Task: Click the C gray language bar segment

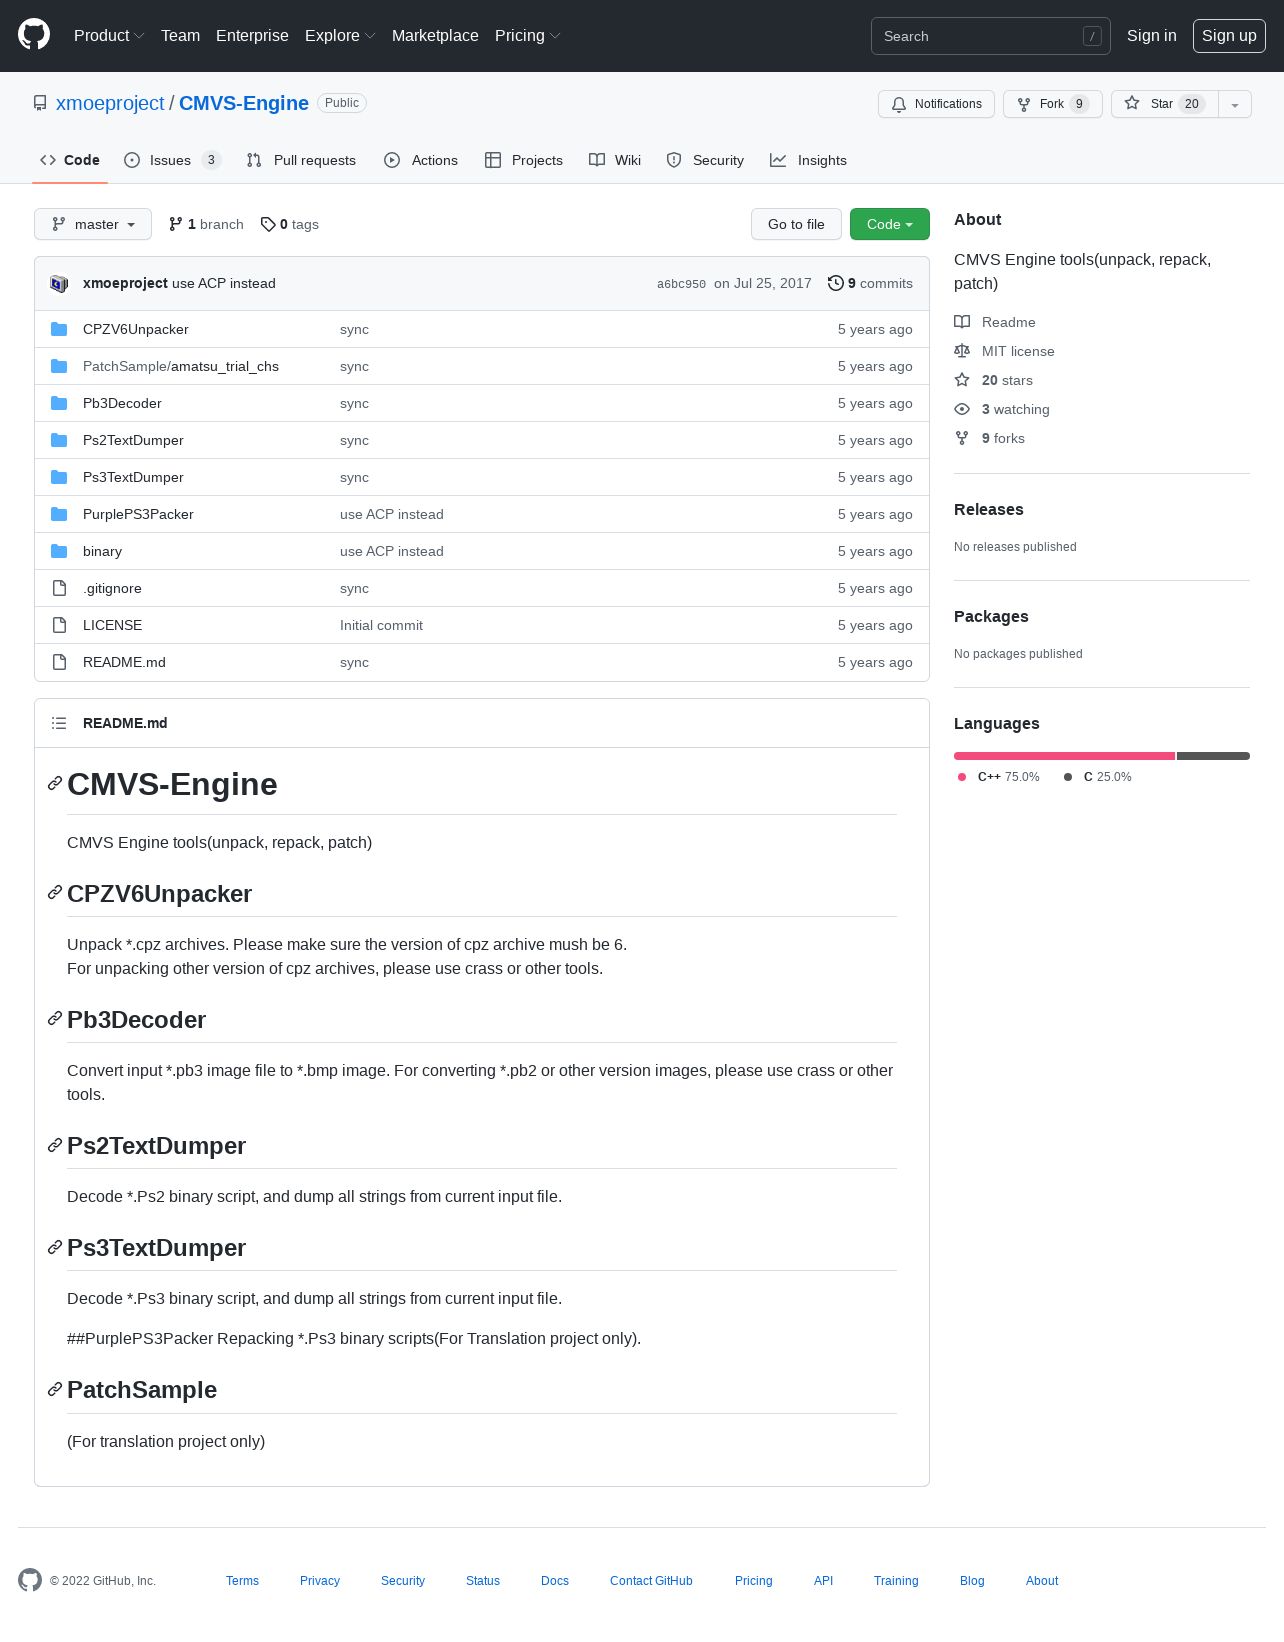Action: click(x=1213, y=756)
